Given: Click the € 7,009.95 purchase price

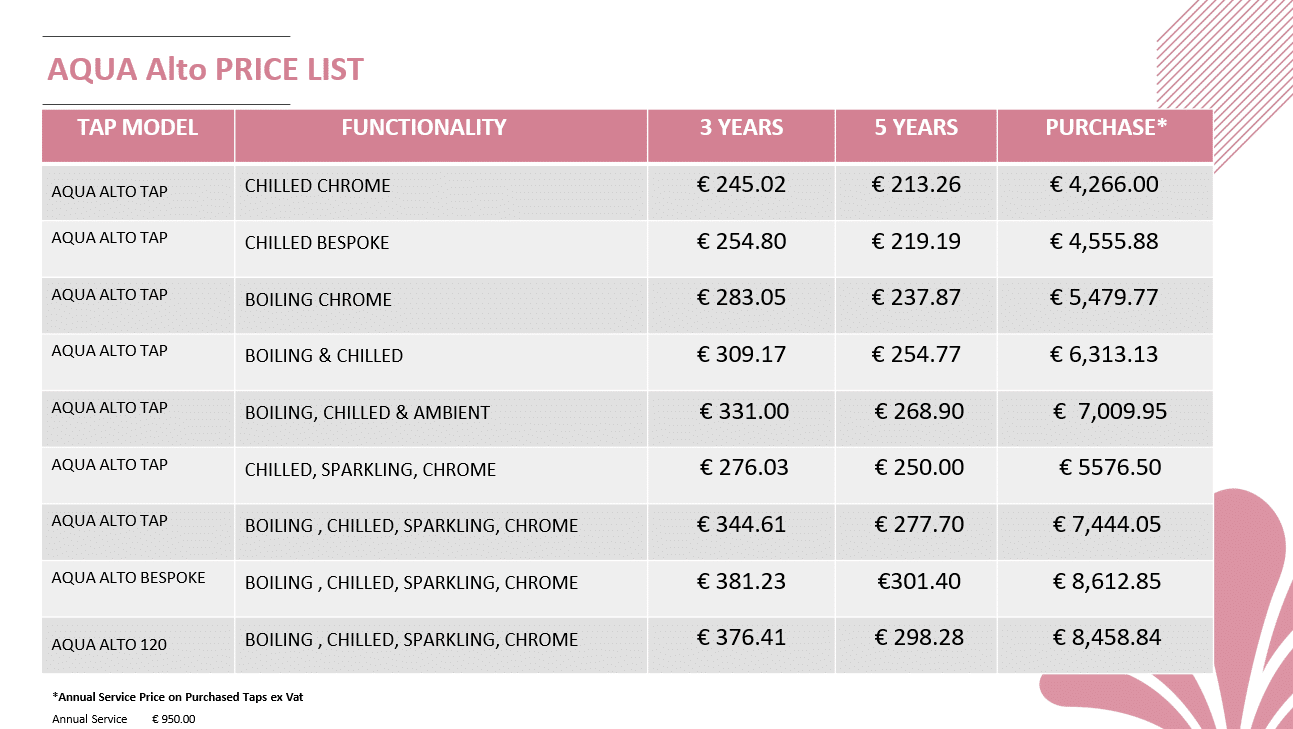Looking at the screenshot, I should click(1110, 411).
